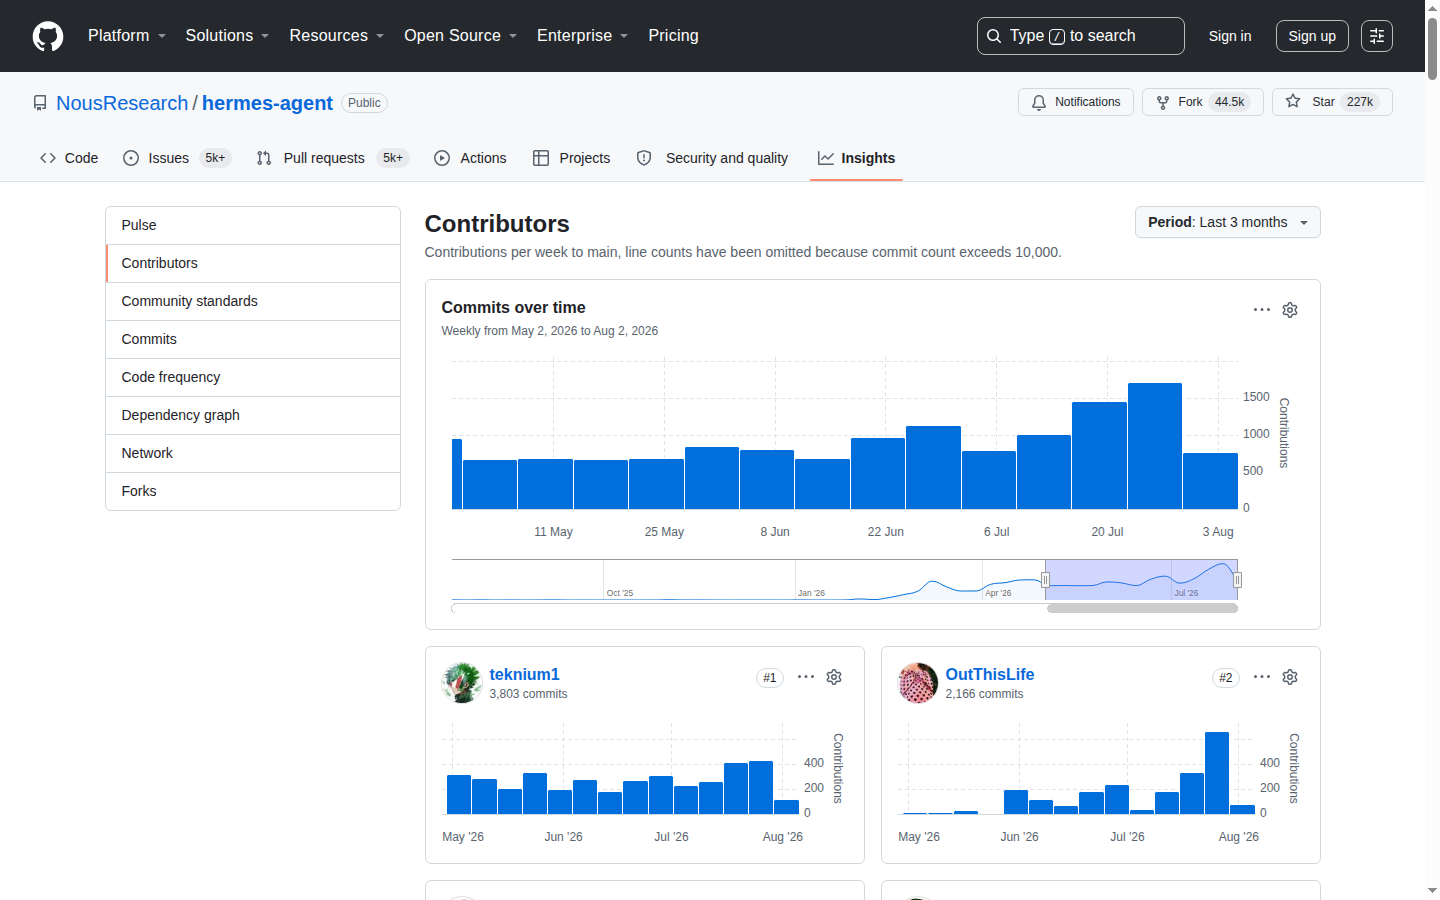The width and height of the screenshot is (1440, 900).
Task: Open the three-dot menu on Commits over time
Action: [1262, 310]
